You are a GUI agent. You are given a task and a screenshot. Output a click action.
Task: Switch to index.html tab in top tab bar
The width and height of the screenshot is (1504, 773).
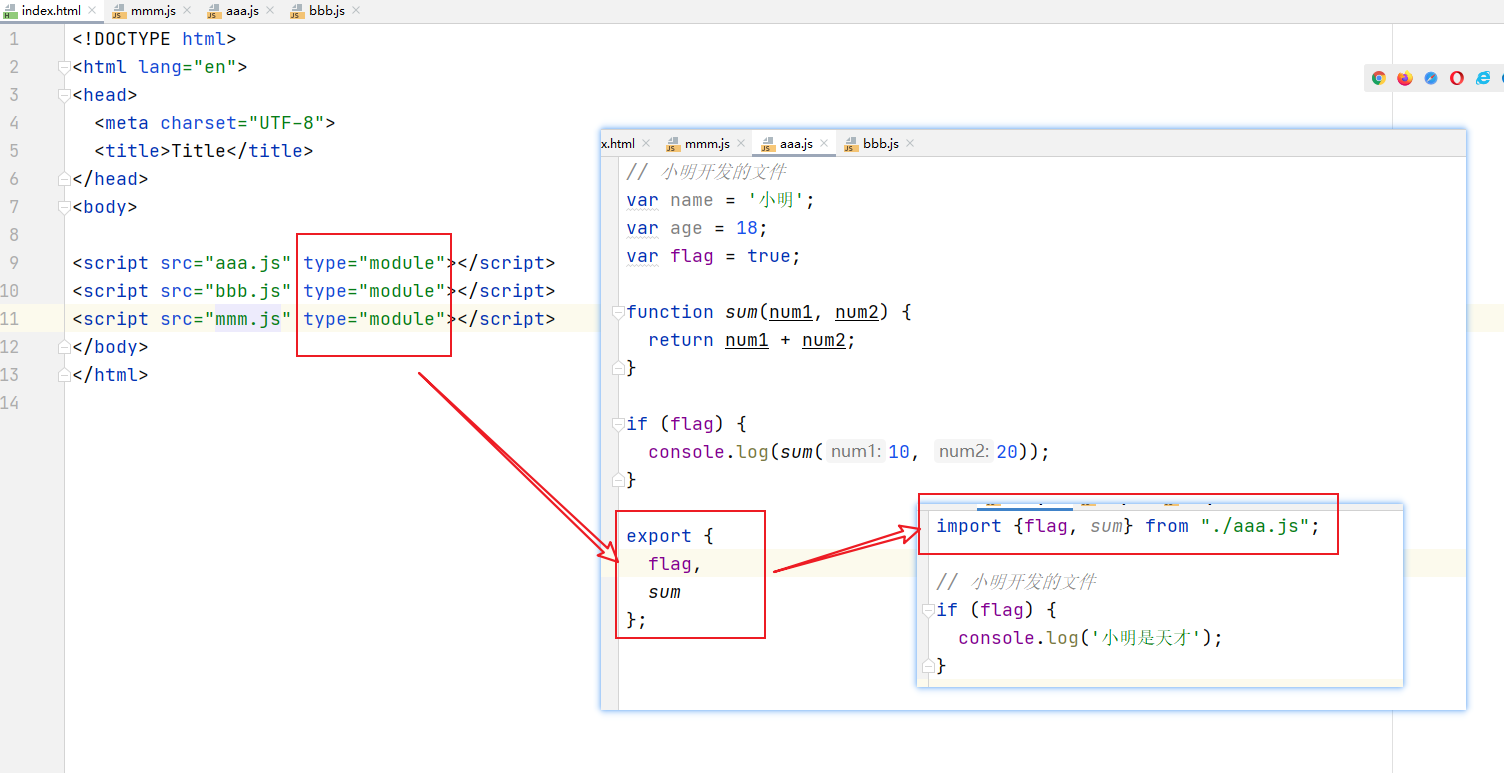[x=51, y=11]
